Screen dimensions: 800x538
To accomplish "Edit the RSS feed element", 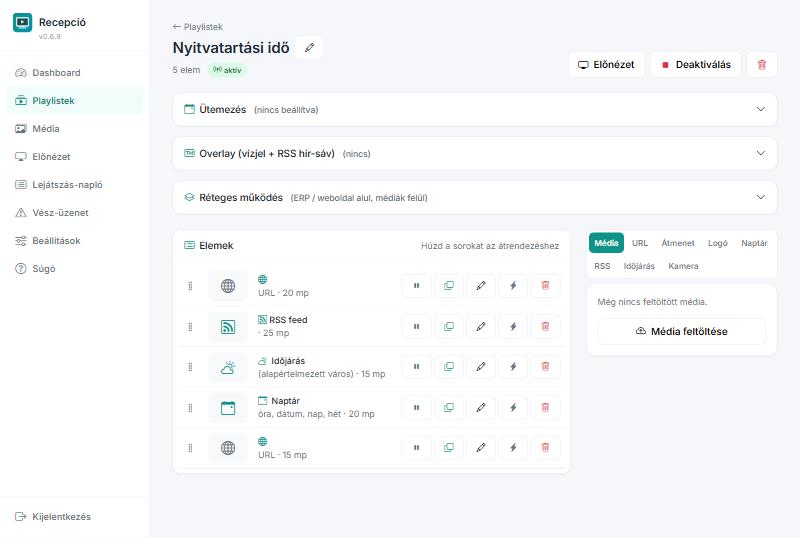I will pos(481,327).
